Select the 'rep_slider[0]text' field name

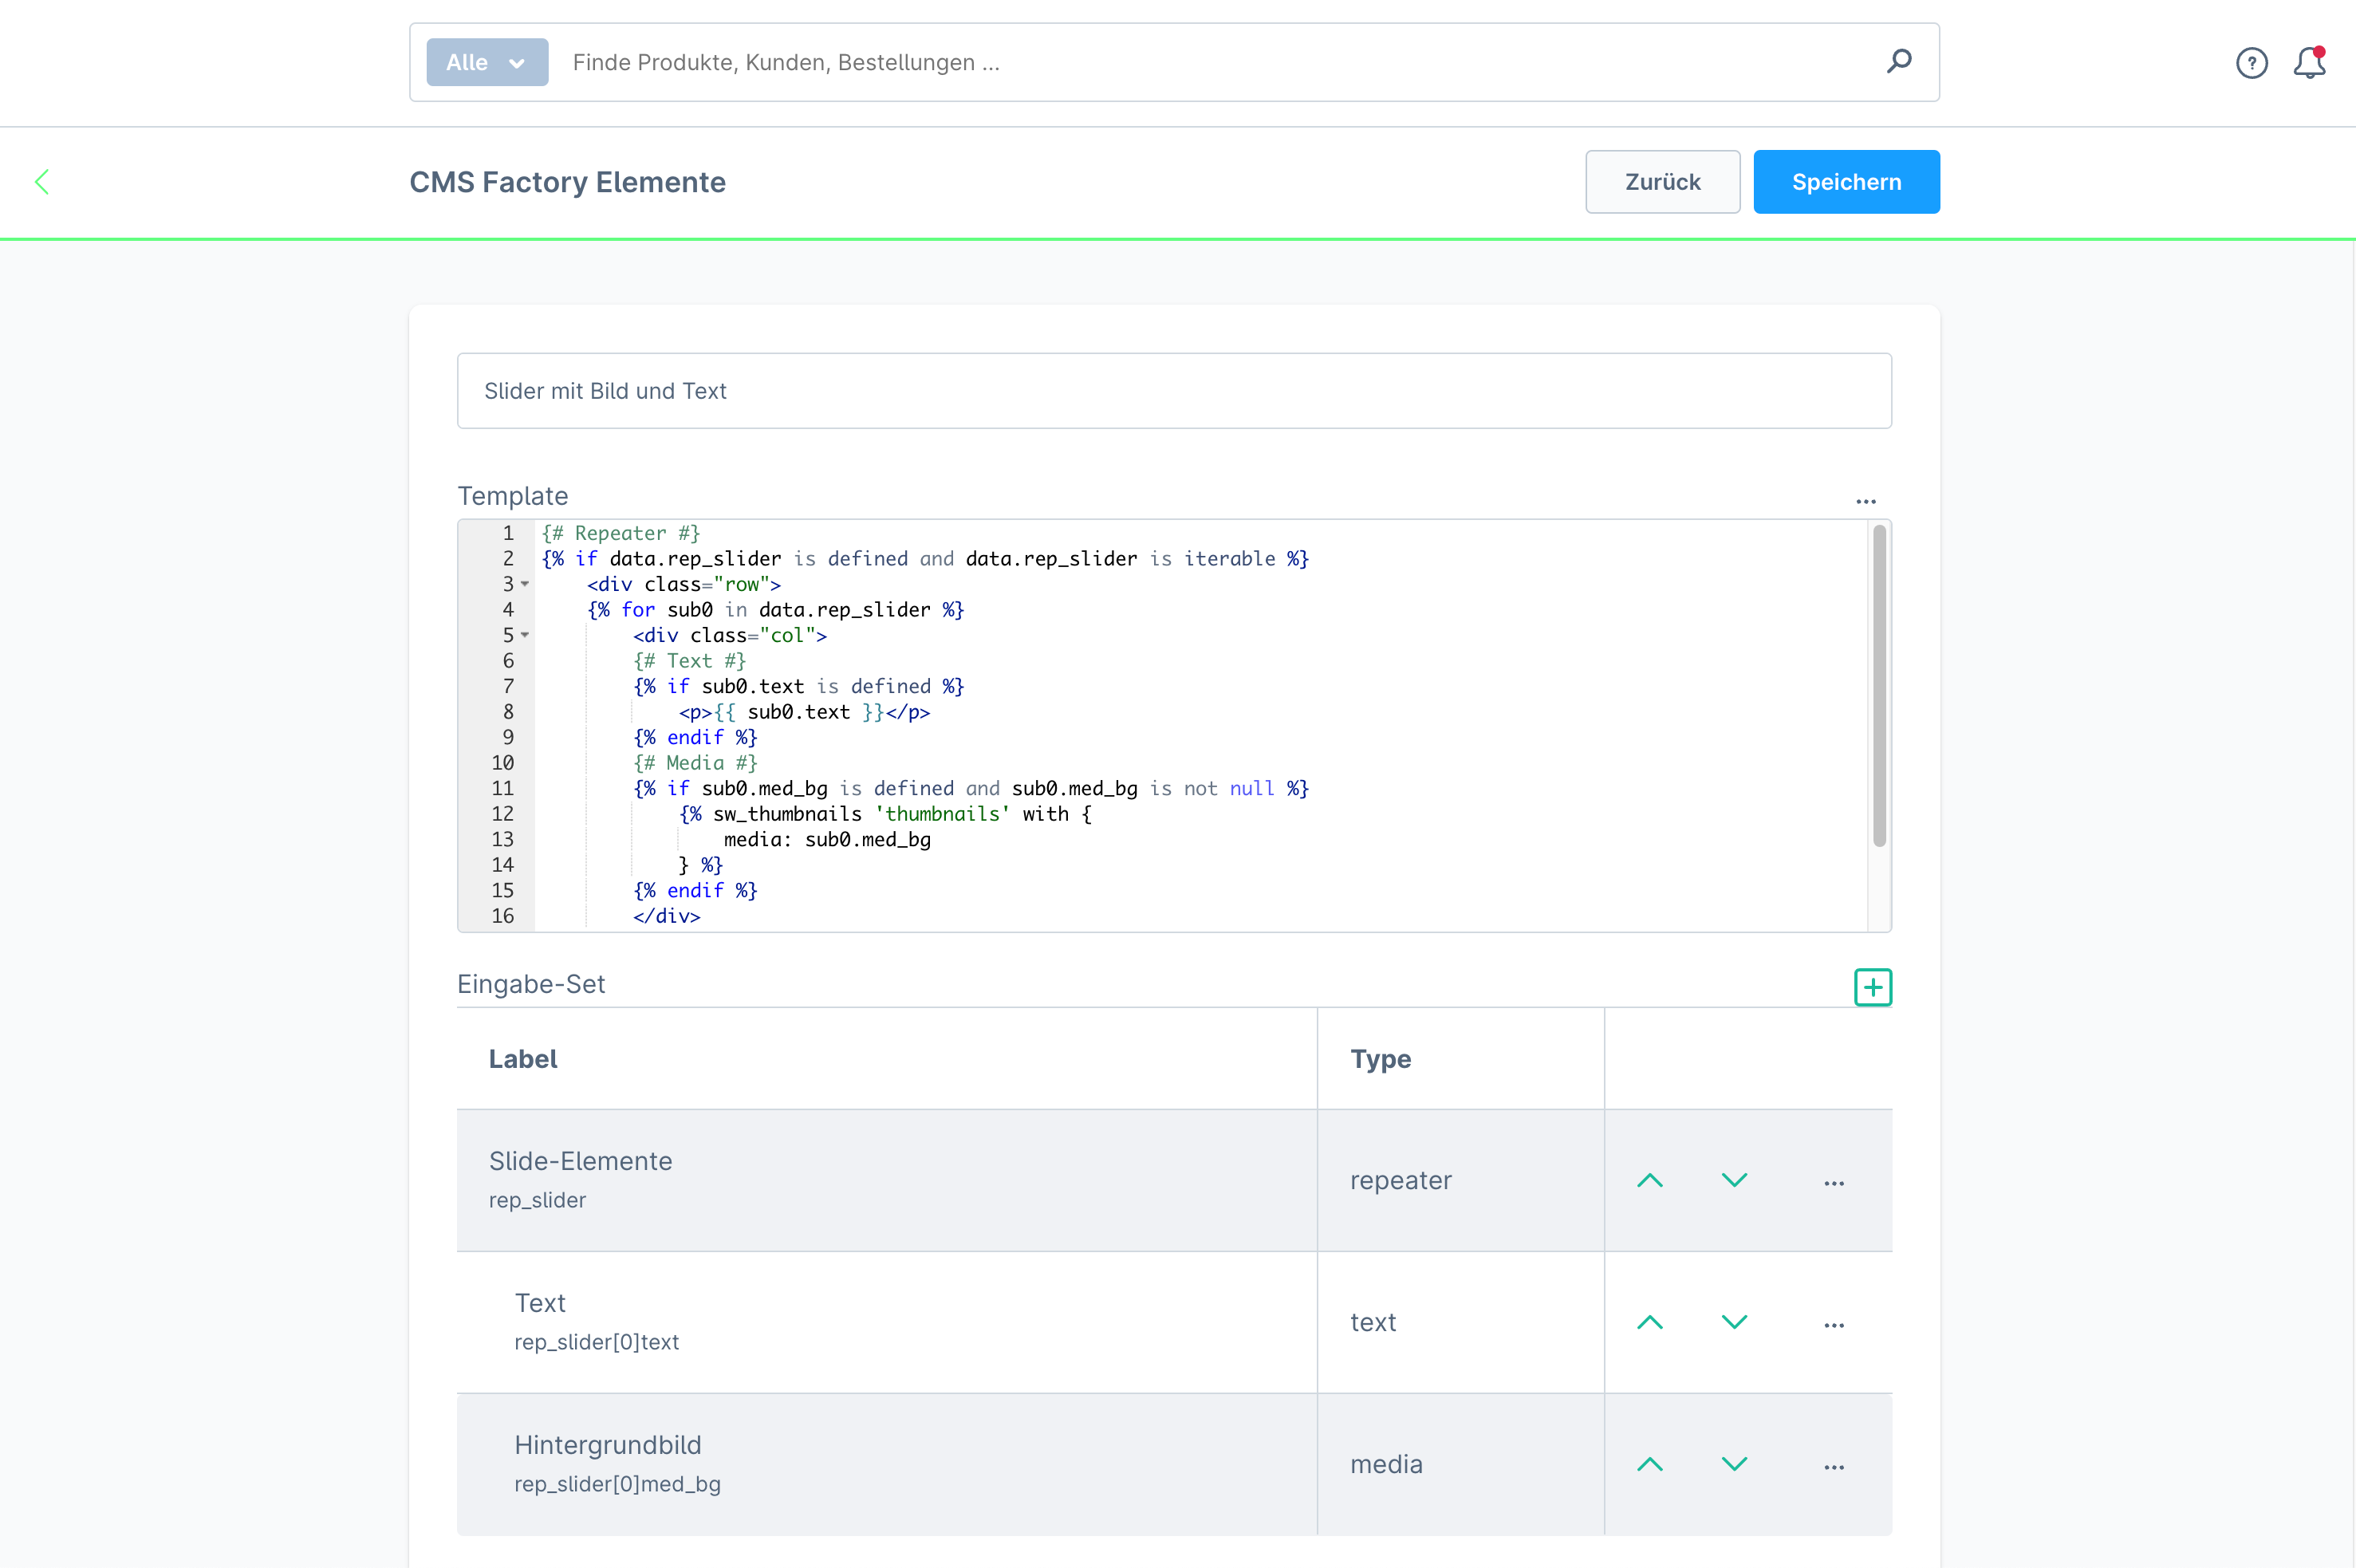[597, 1342]
